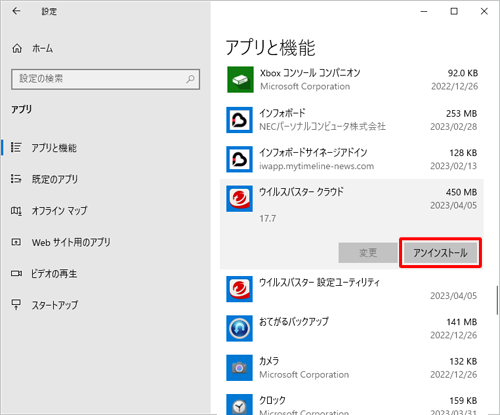Click the ウイルスバスター クラウド name text
Screen dimensions: 500x415
pyautogui.click(x=301, y=192)
